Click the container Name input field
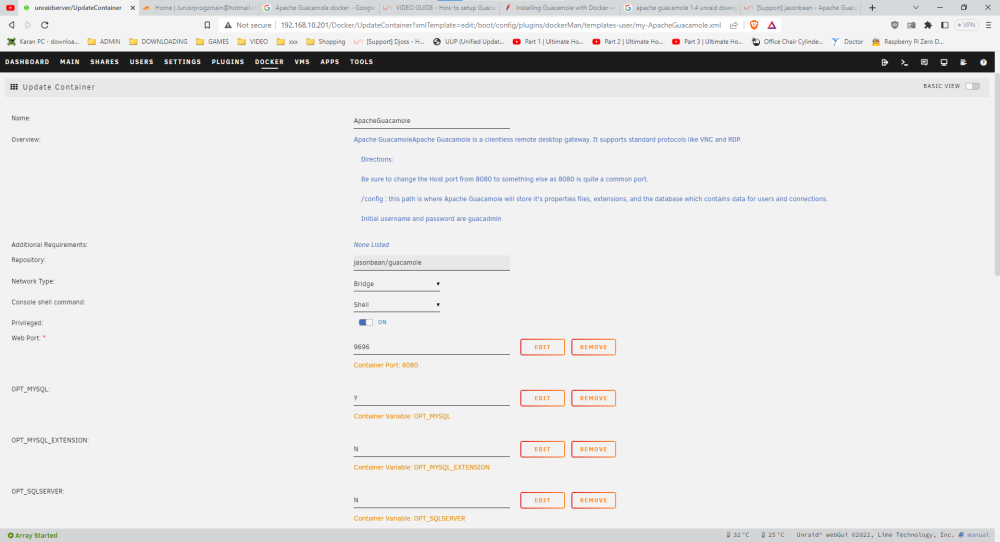 pos(431,121)
